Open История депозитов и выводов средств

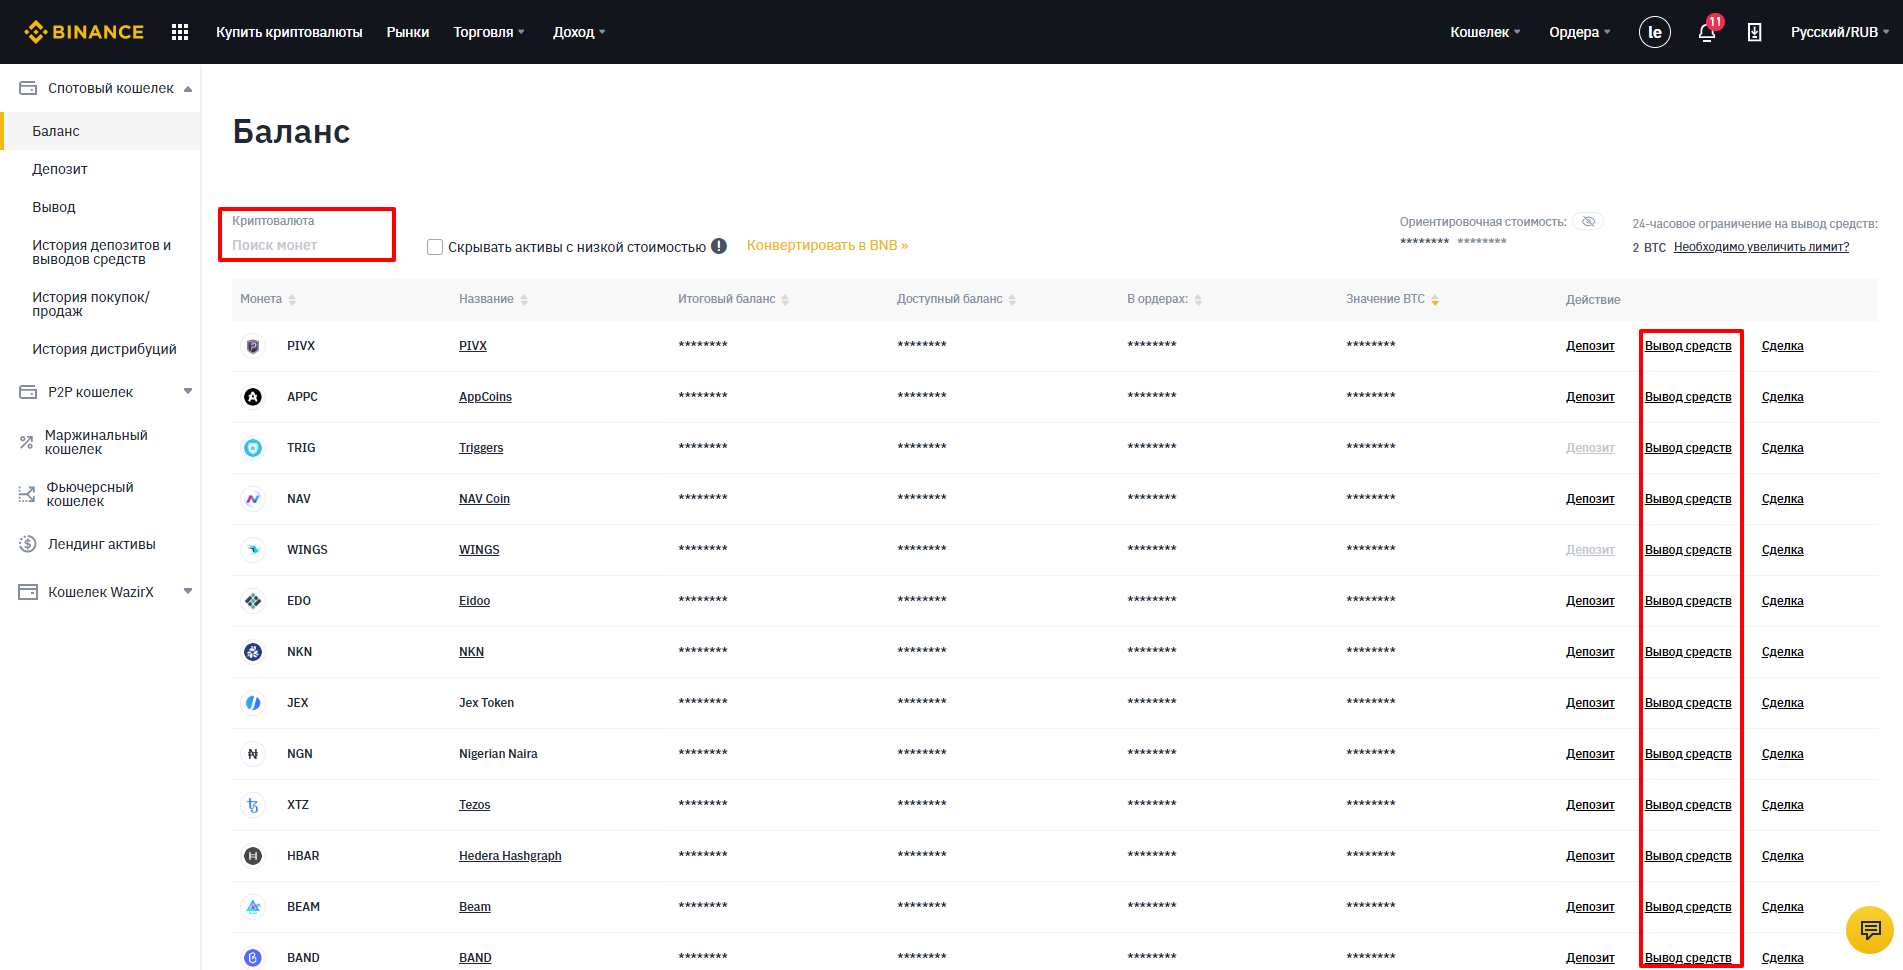(x=101, y=252)
